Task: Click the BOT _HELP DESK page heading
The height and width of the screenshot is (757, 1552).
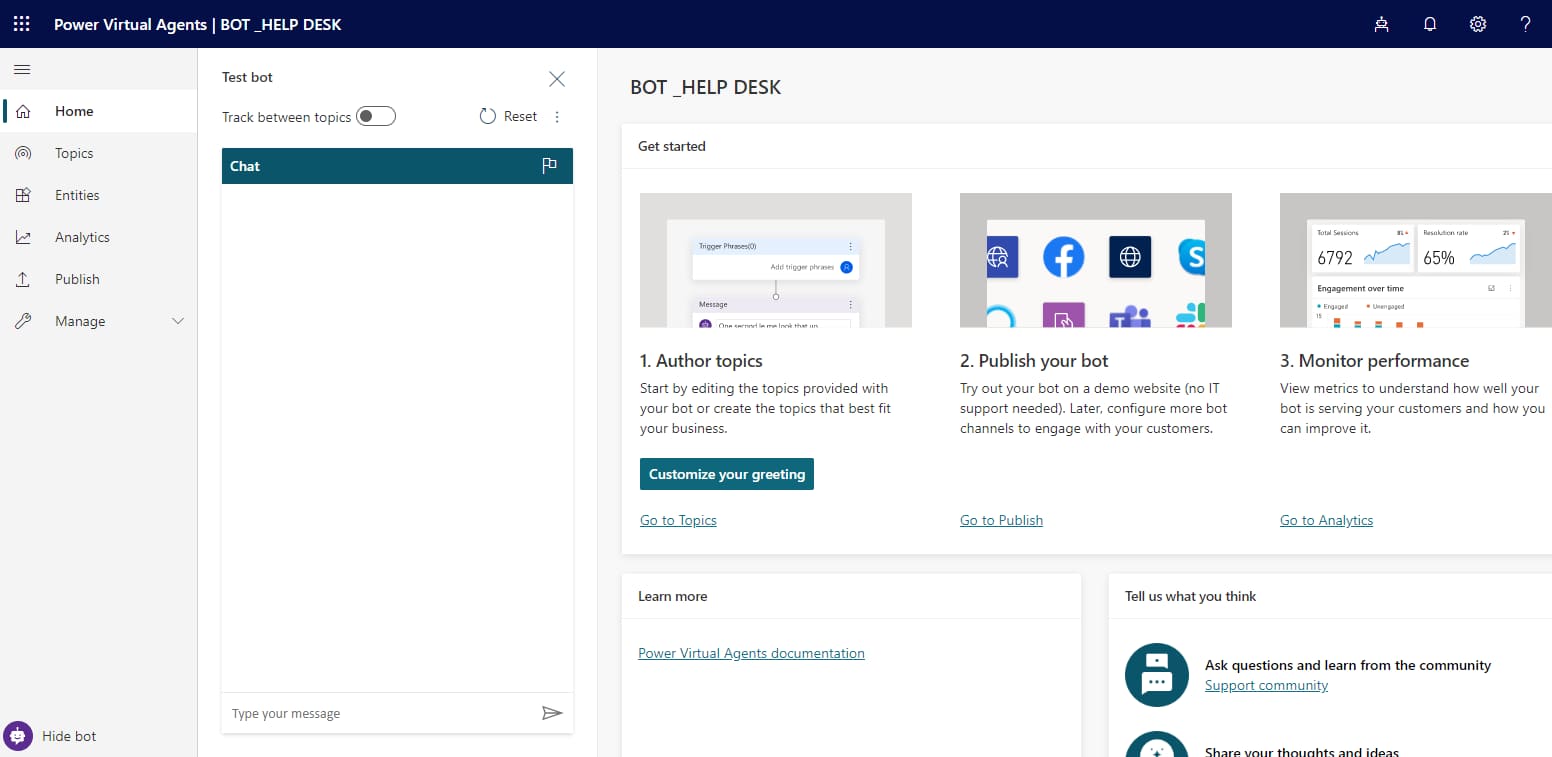Action: tap(705, 87)
